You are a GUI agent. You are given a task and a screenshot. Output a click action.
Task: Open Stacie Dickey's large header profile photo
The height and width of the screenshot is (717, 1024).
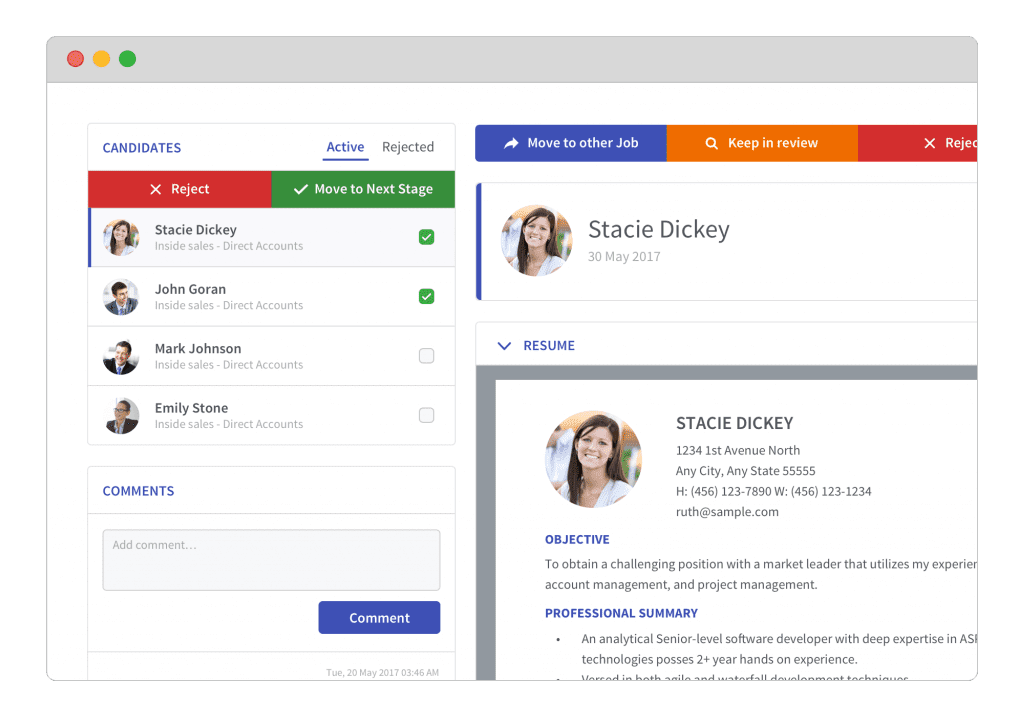[537, 240]
